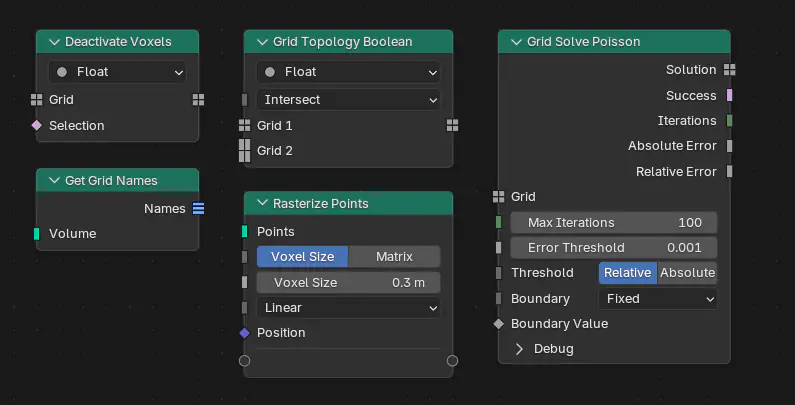Click the Iterations output socket

pyautogui.click(x=730, y=121)
